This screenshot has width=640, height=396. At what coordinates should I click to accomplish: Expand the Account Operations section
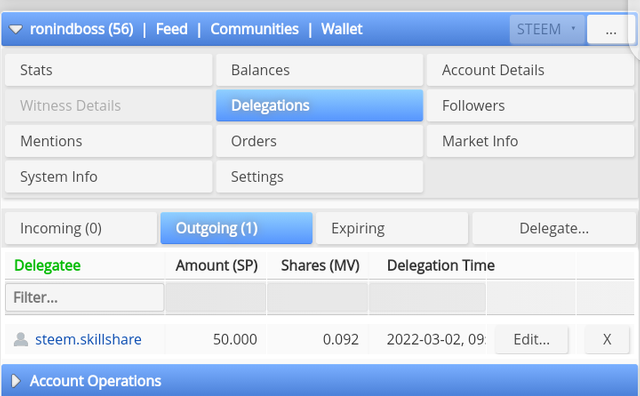(16, 381)
